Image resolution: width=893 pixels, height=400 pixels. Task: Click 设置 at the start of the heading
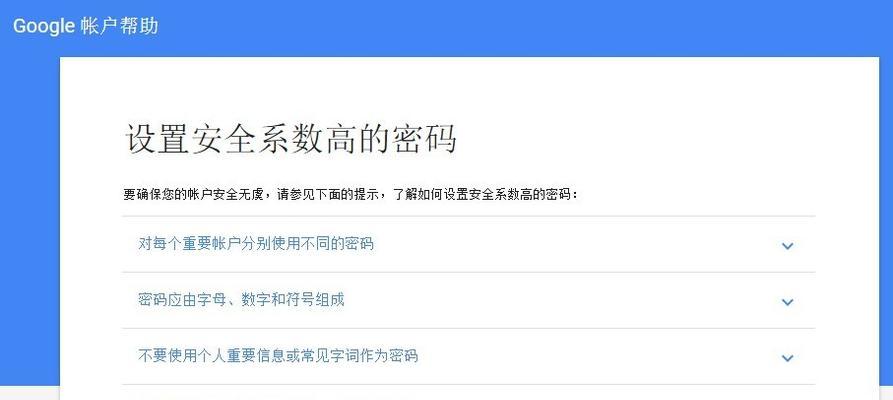pyautogui.click(x=157, y=138)
